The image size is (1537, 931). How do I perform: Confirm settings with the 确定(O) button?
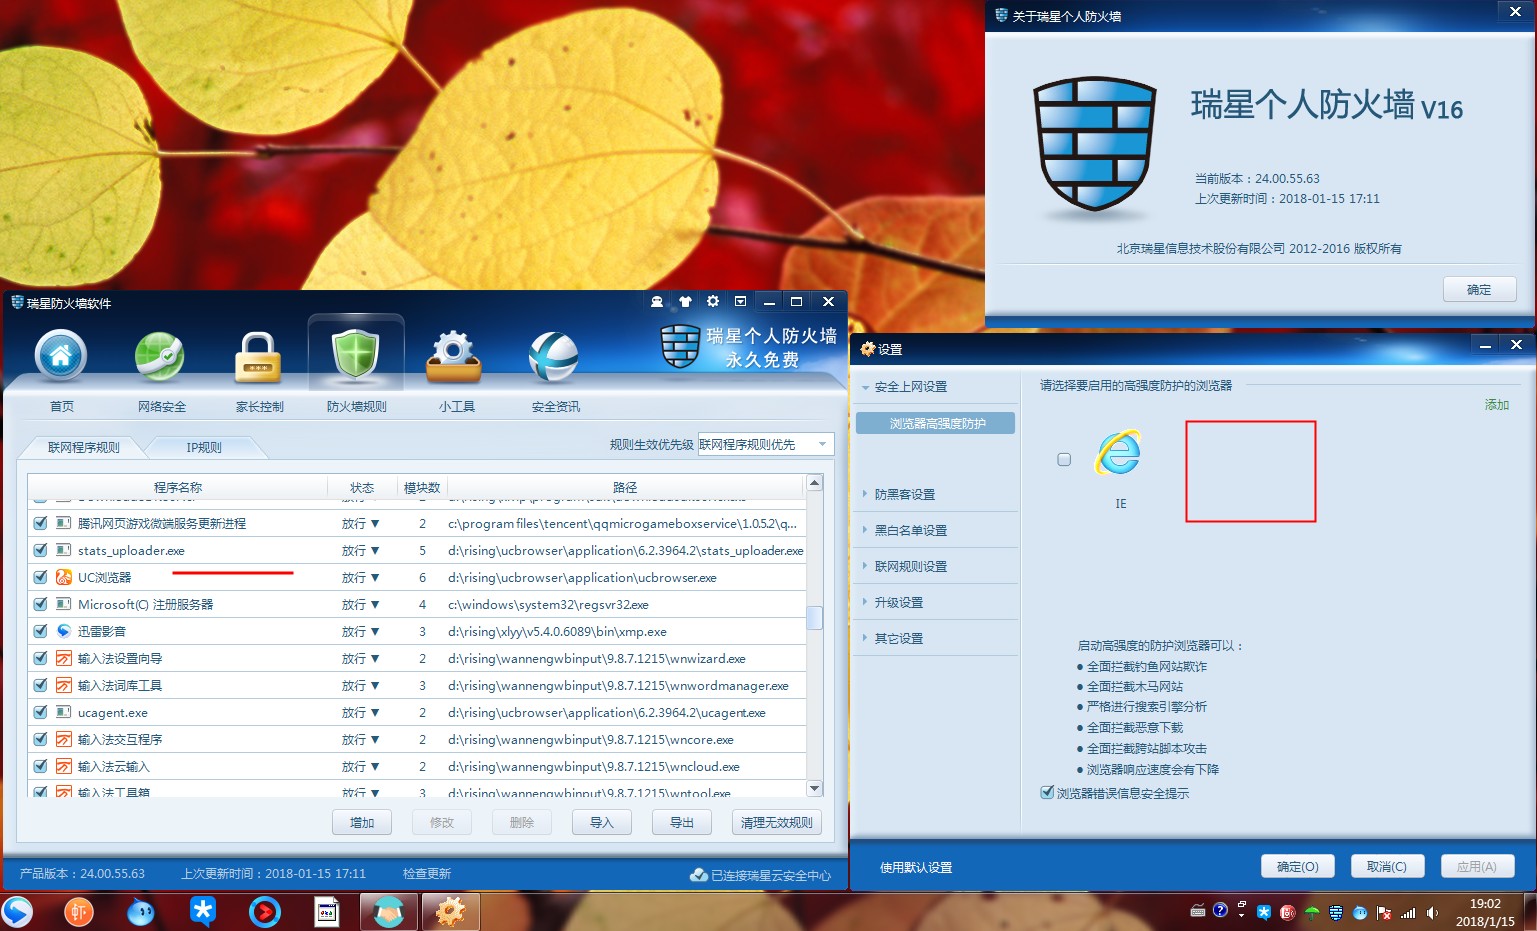[x=1298, y=866]
